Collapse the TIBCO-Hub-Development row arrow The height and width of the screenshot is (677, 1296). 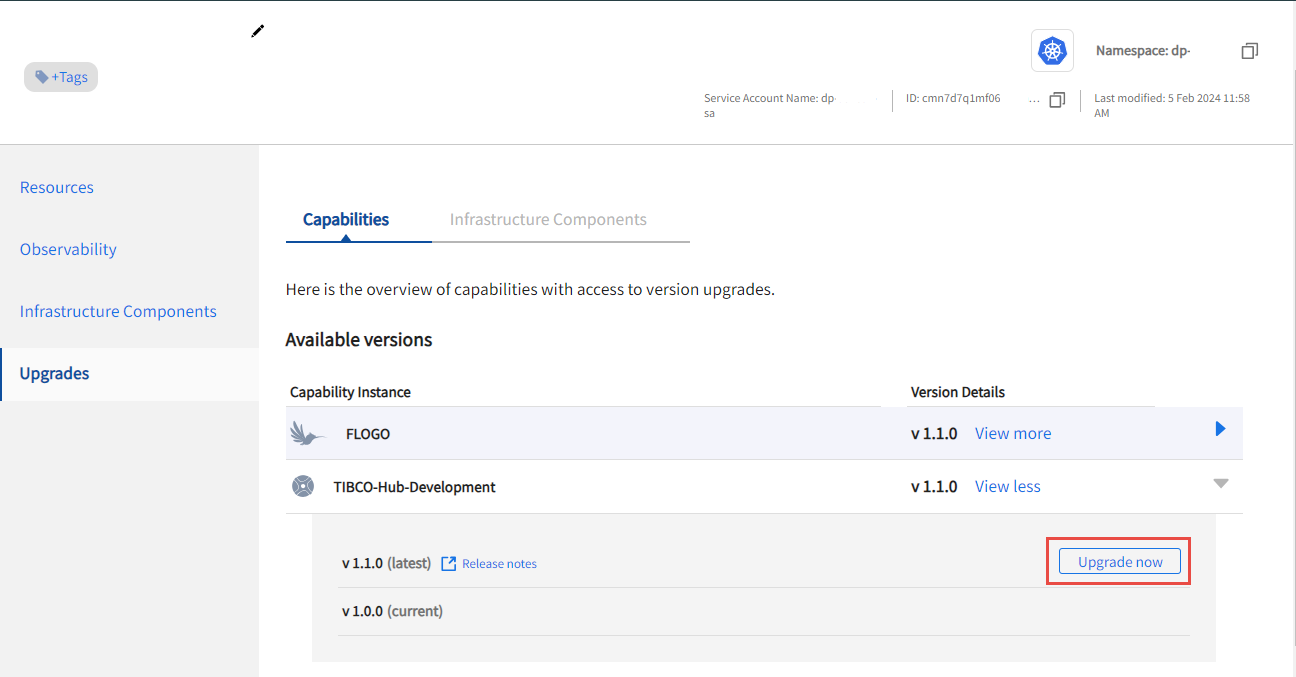click(x=1220, y=483)
